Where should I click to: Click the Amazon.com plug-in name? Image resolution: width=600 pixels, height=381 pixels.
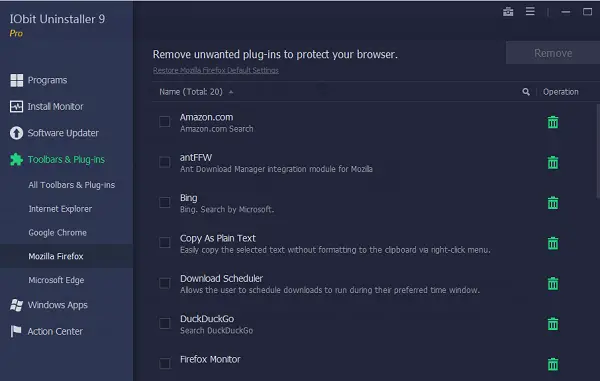207,117
